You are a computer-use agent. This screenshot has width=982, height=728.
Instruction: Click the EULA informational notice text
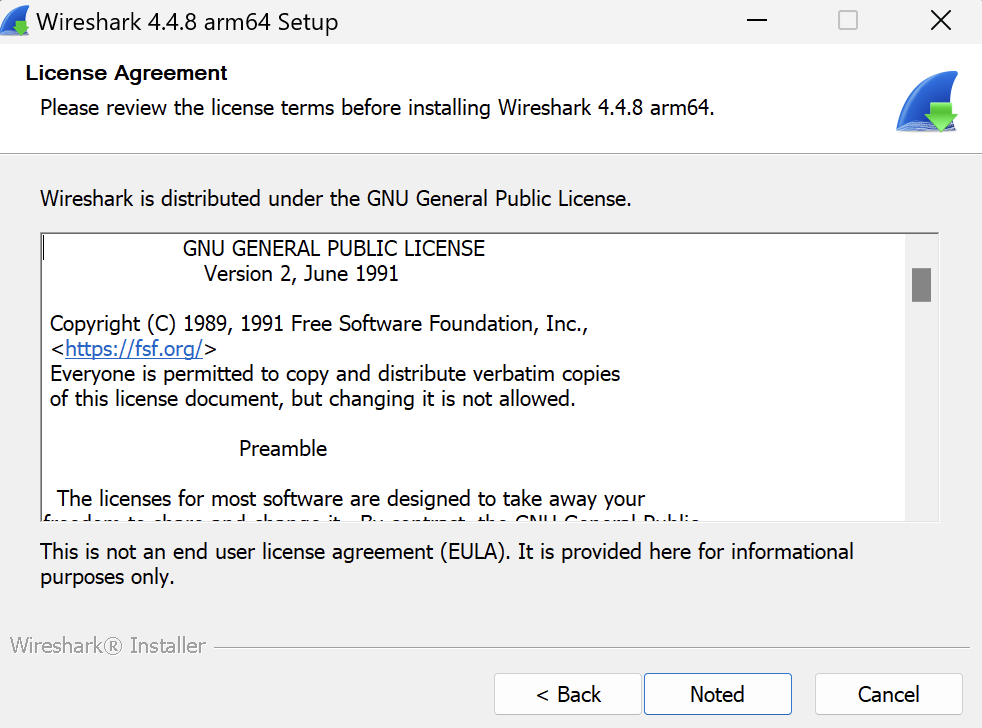446,564
